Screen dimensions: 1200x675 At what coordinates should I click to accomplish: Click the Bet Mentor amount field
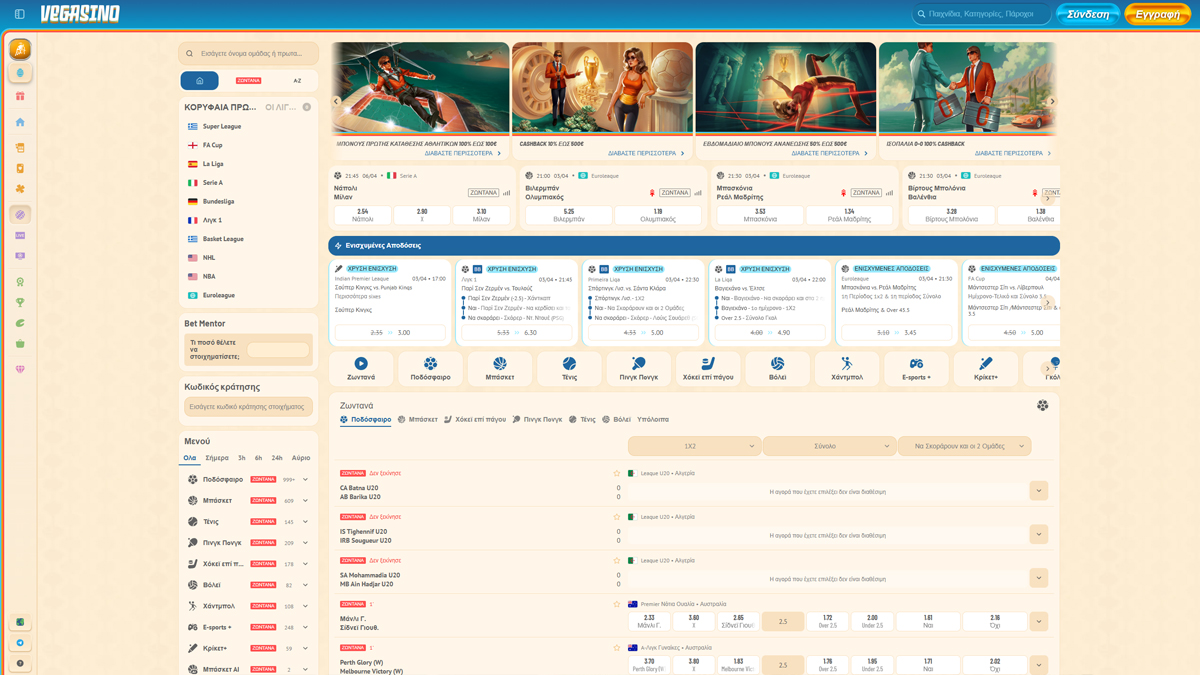277,348
